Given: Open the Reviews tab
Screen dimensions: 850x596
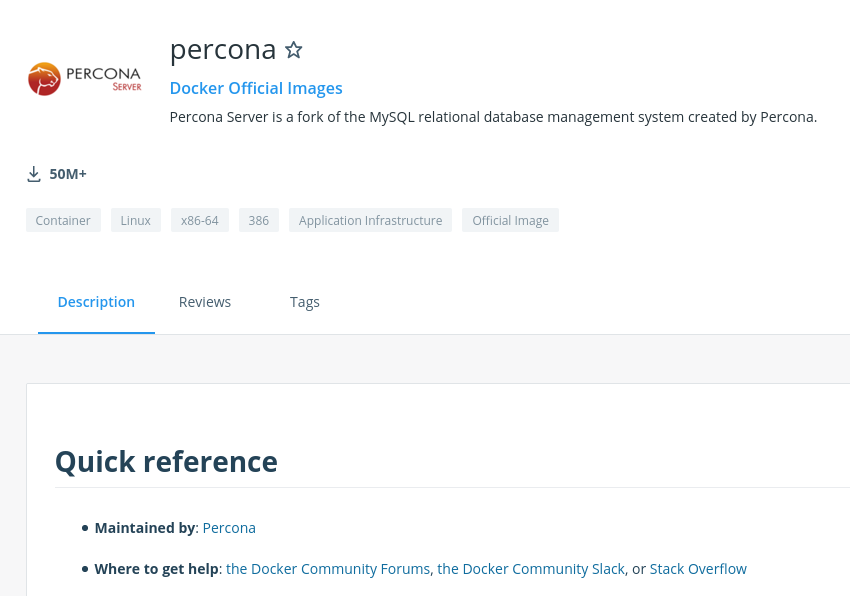Looking at the screenshot, I should coord(205,302).
